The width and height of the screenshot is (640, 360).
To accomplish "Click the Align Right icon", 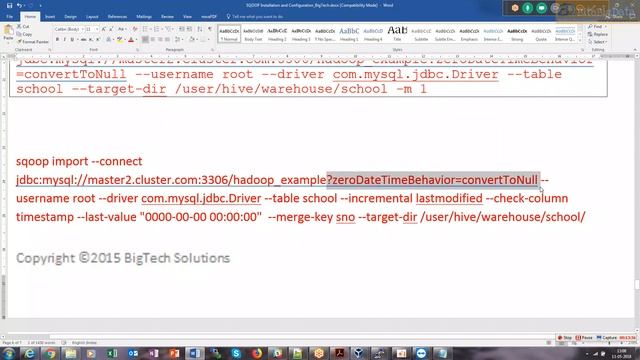I will [160, 40].
